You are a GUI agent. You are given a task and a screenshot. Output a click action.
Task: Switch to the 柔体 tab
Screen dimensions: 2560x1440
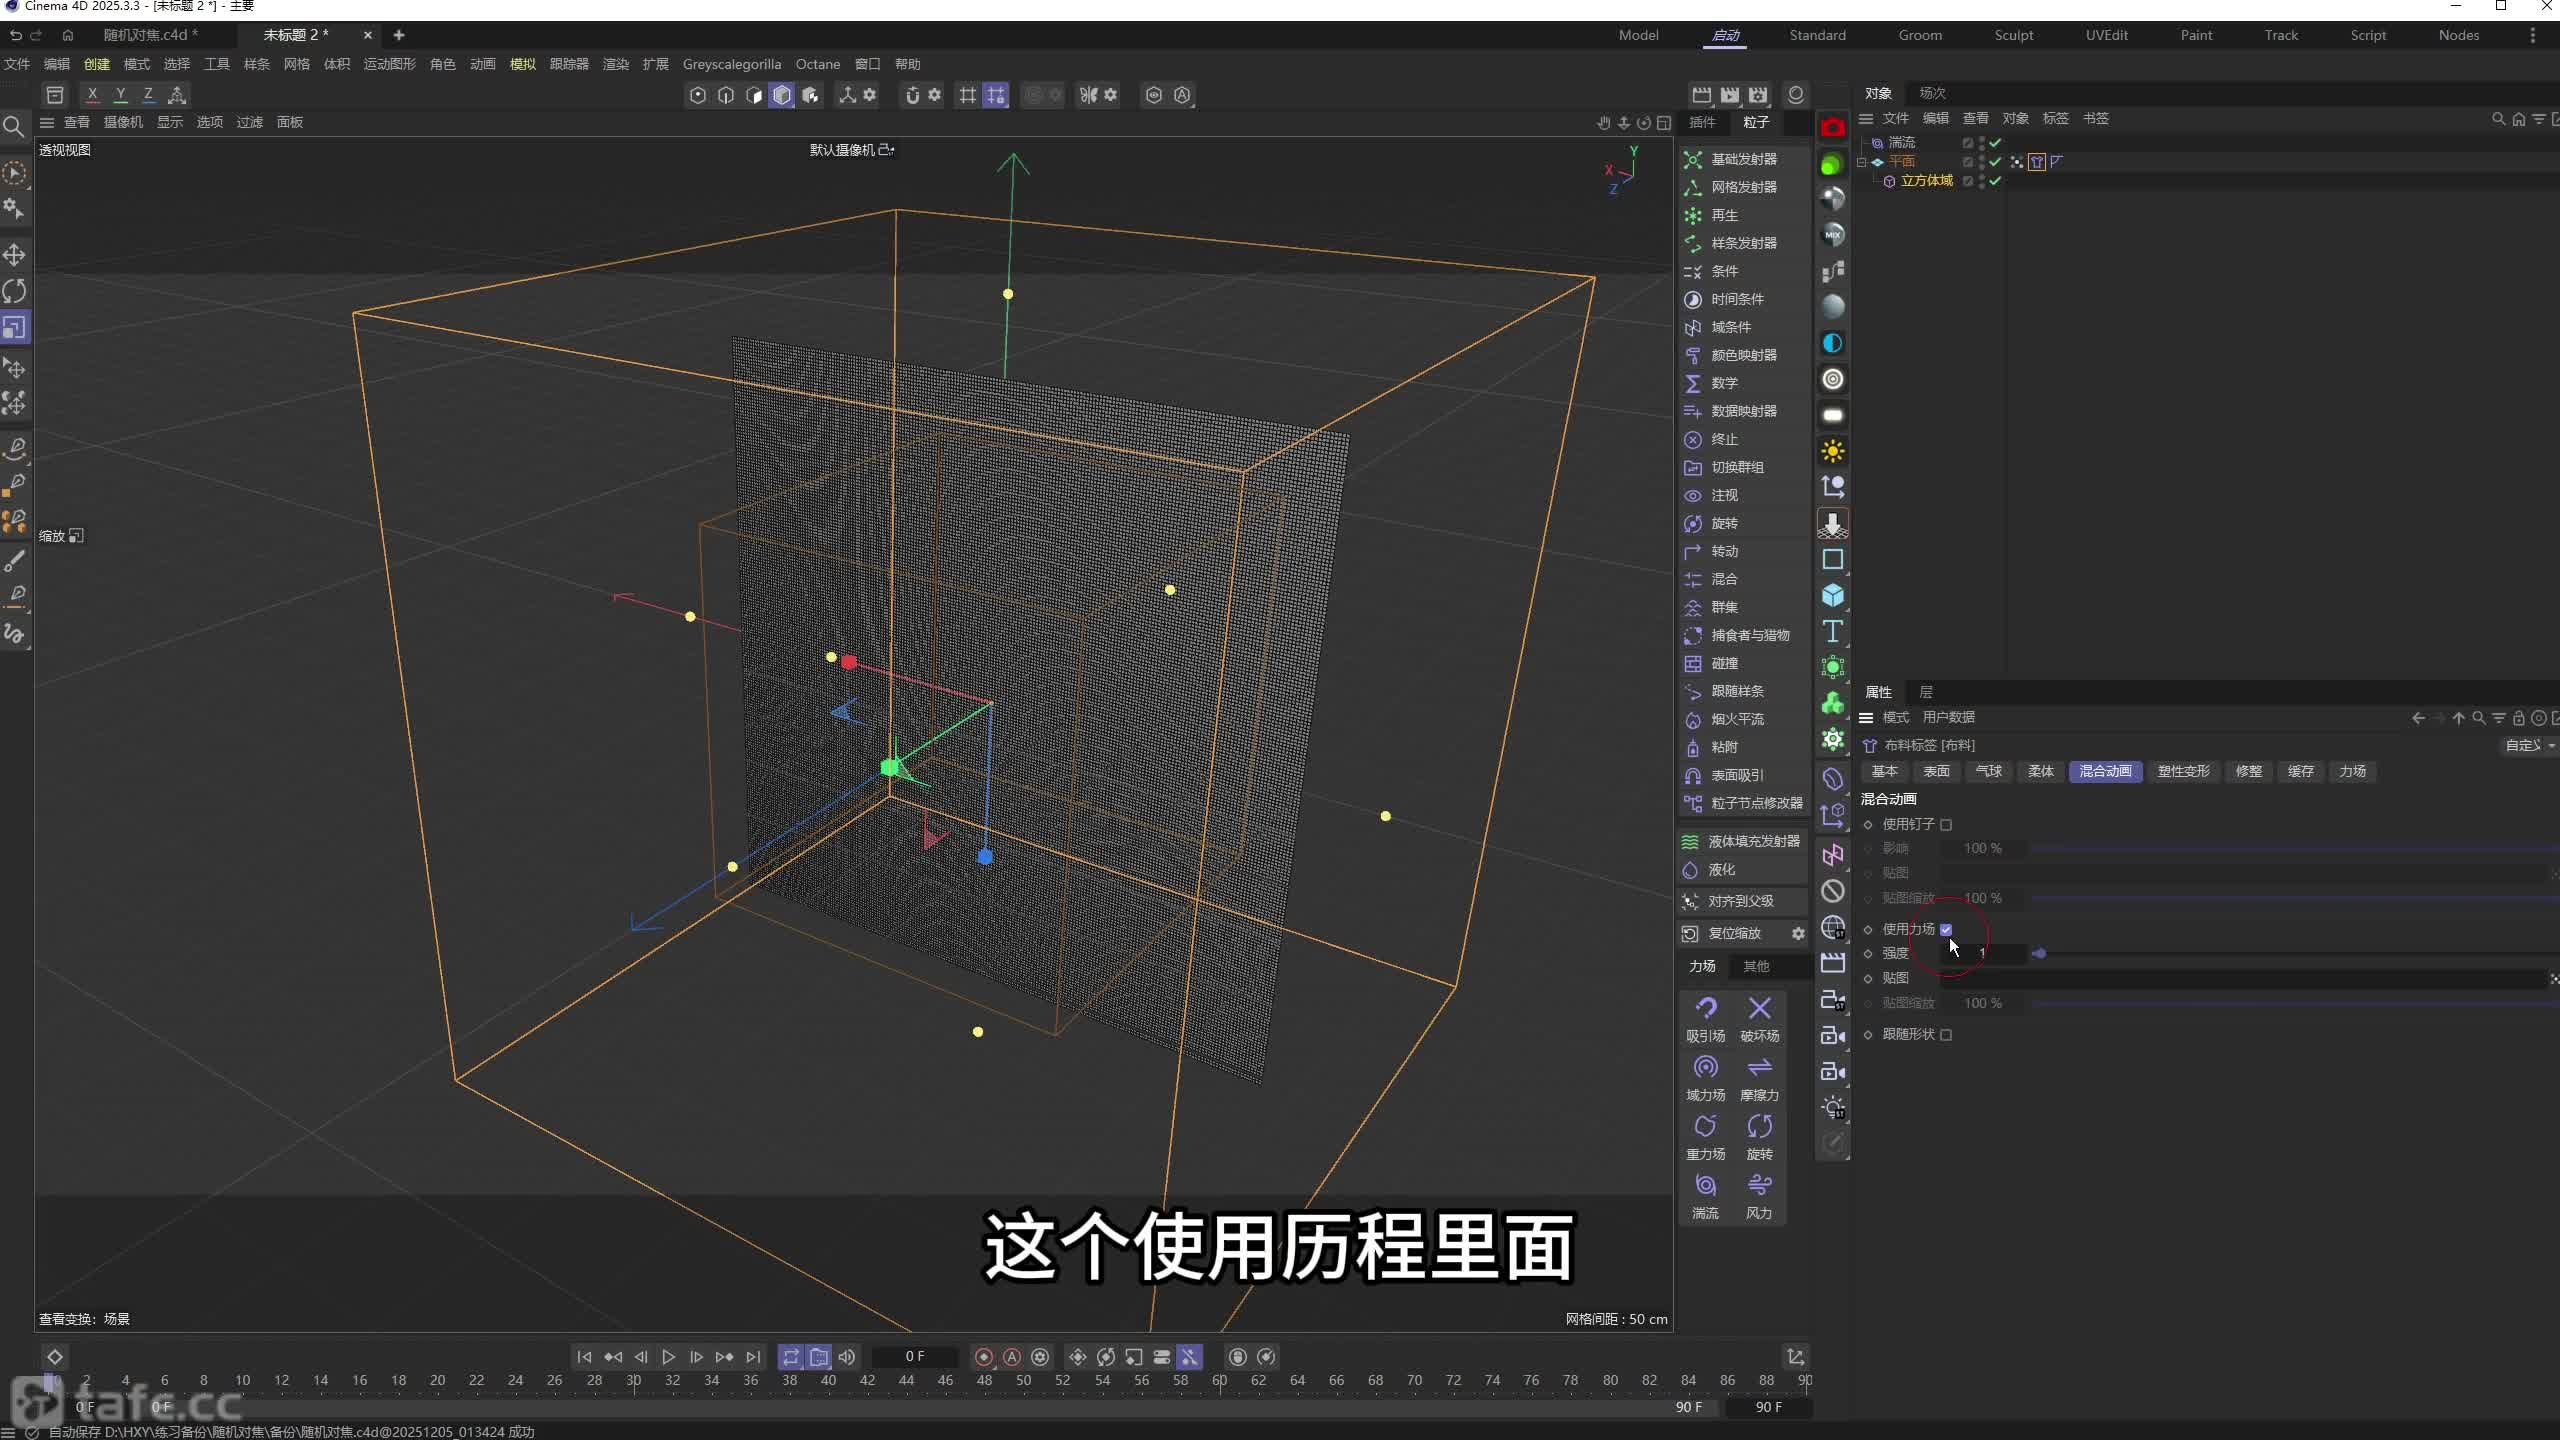[2040, 771]
